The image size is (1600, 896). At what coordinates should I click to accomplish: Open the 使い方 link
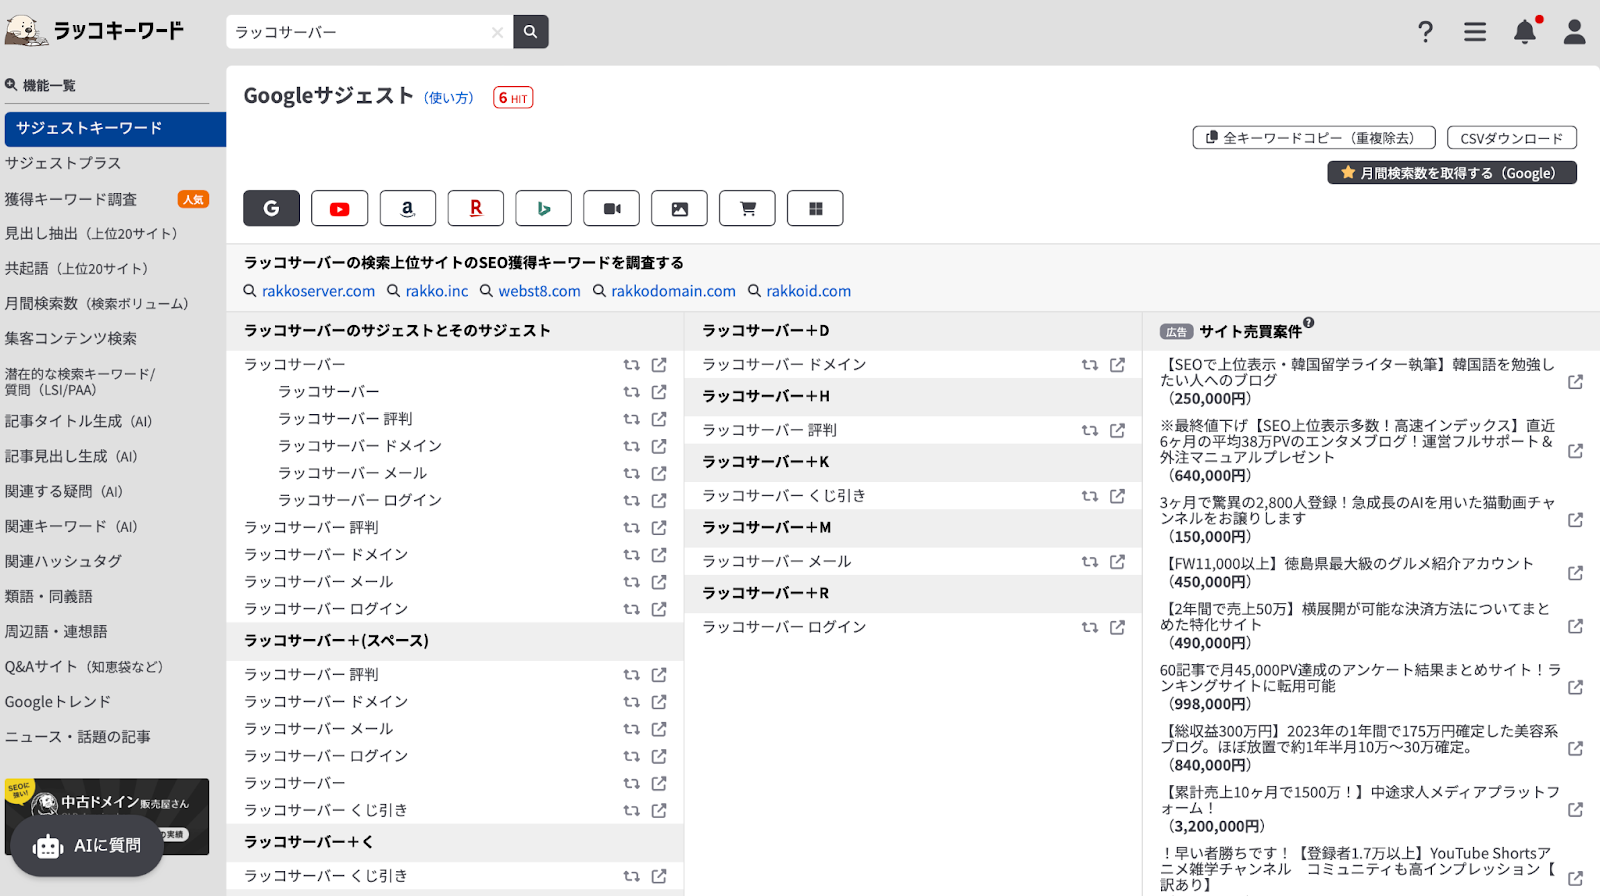[x=449, y=98]
